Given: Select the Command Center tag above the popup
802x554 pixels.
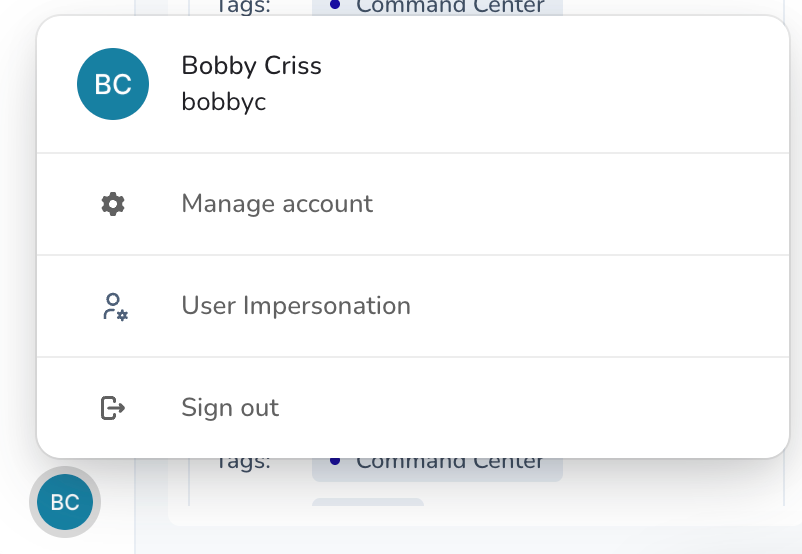Looking at the screenshot, I should click(x=437, y=7).
